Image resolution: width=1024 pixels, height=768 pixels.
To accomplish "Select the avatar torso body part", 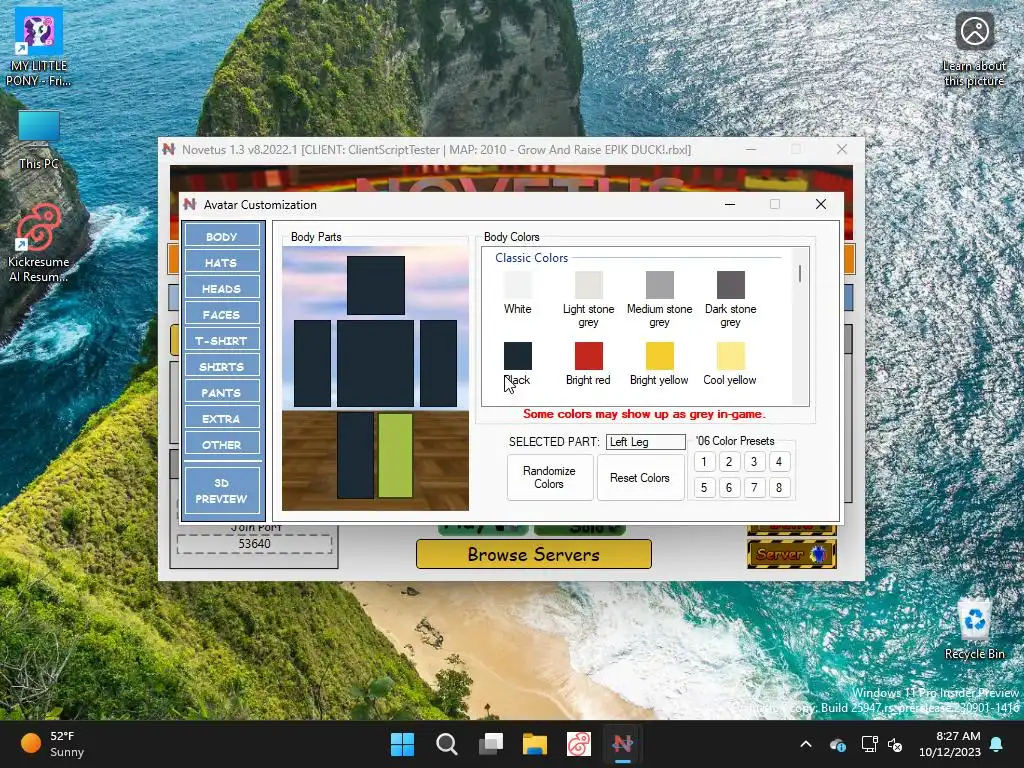I will [x=376, y=363].
